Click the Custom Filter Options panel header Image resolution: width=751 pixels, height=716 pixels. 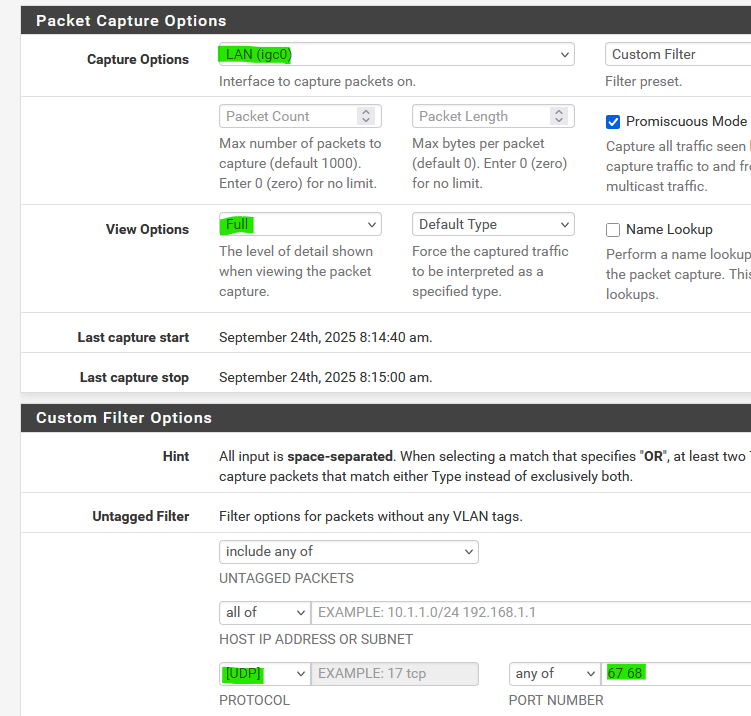coord(385,418)
